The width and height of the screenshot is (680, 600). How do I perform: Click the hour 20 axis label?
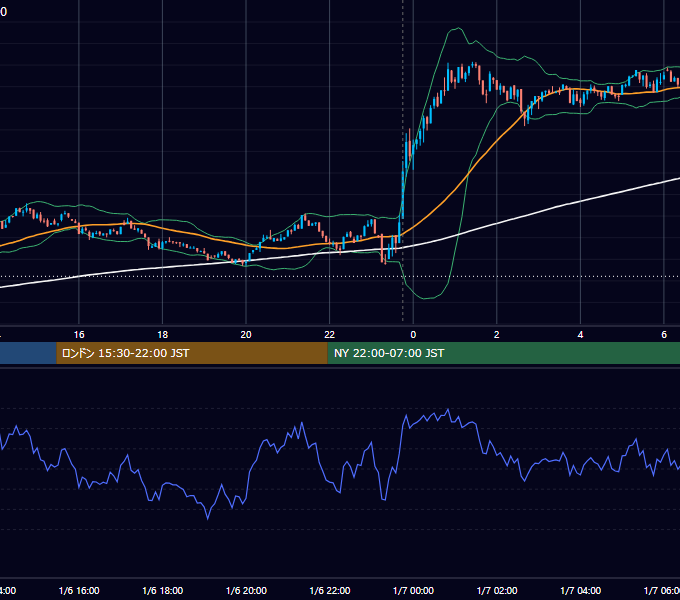[x=246, y=335]
